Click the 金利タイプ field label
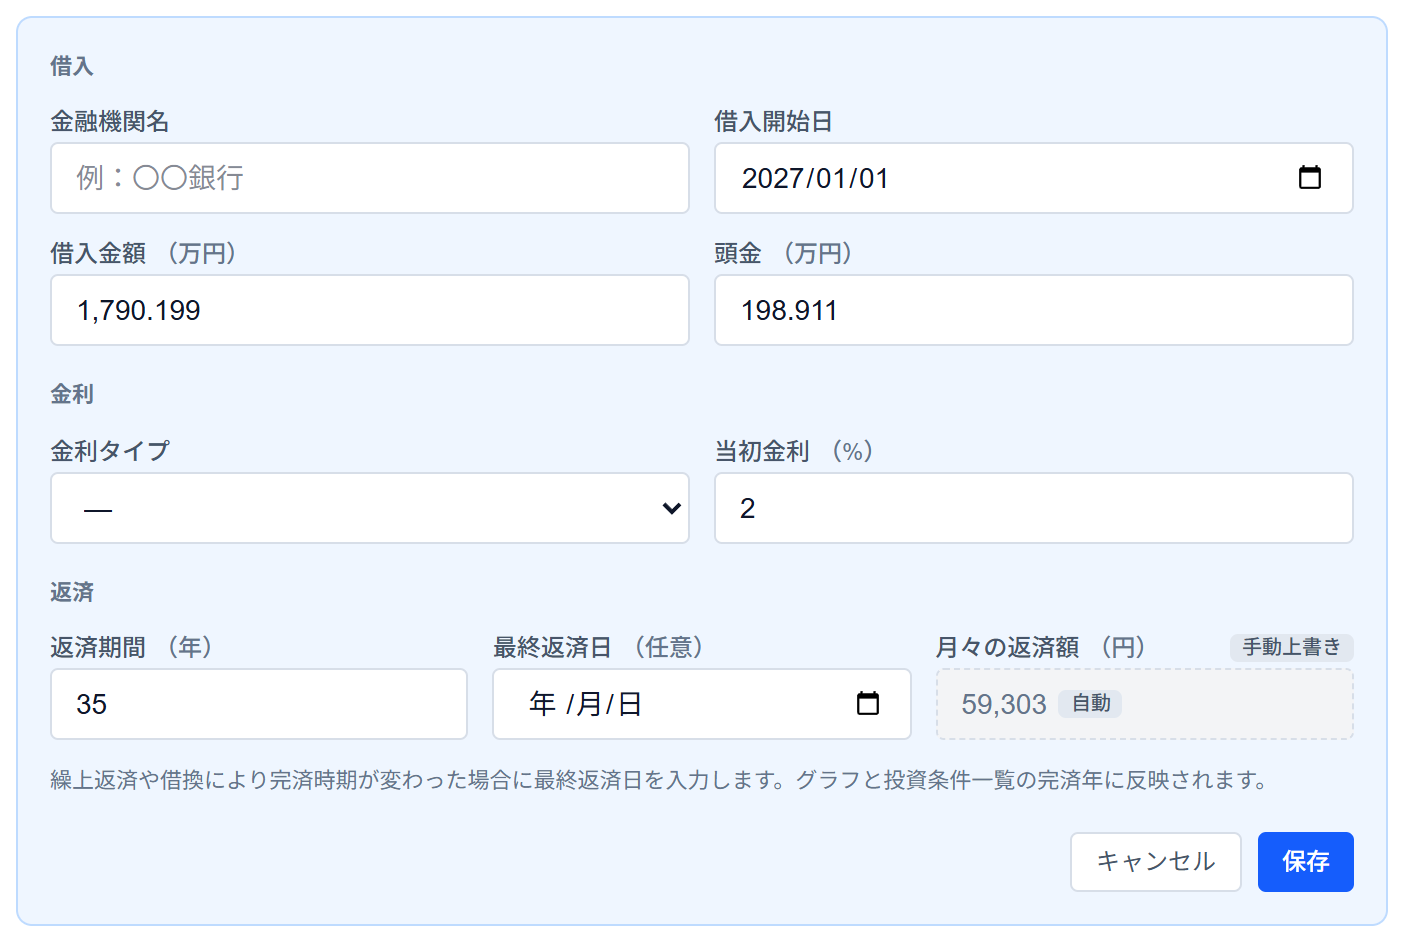 (x=110, y=451)
